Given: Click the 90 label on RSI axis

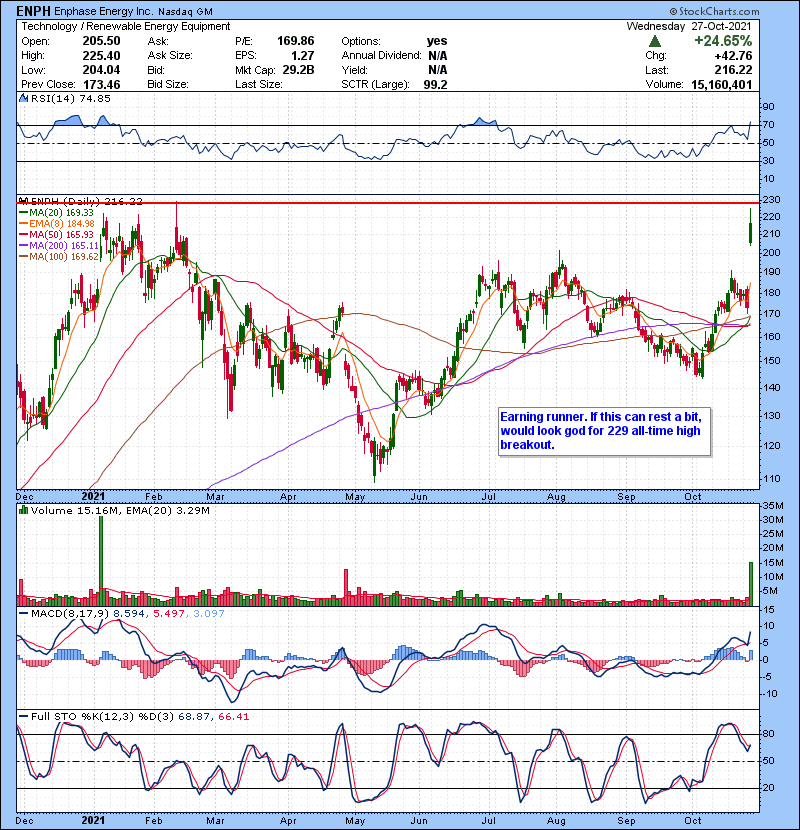Looking at the screenshot, I should [768, 107].
